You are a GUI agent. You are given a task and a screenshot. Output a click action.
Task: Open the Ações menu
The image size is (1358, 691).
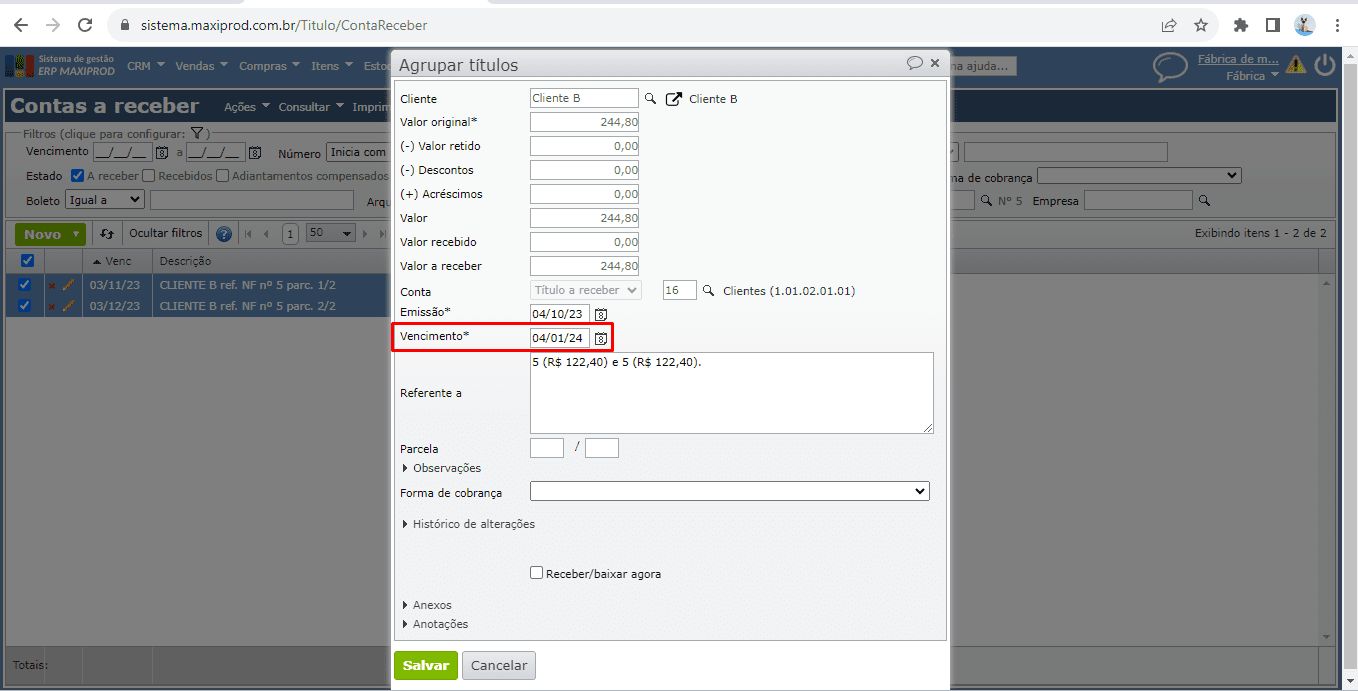[246, 107]
